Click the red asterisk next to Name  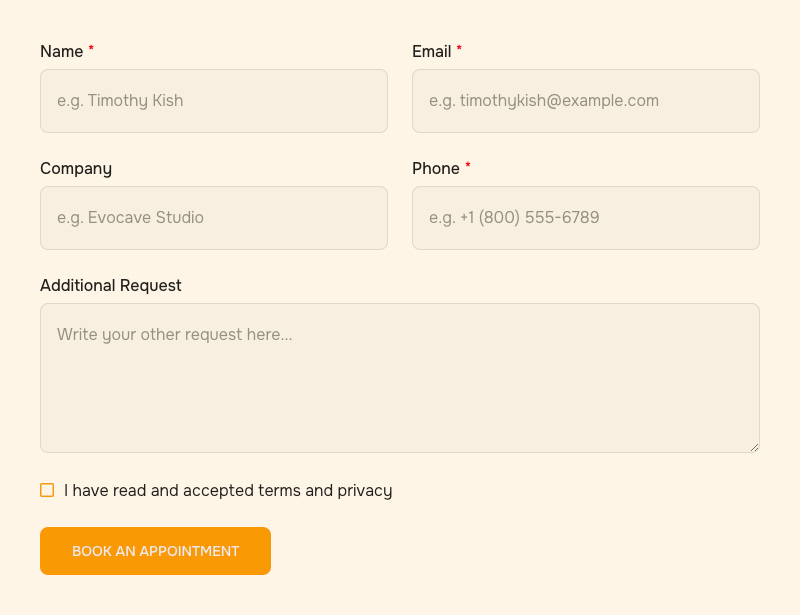coord(90,48)
